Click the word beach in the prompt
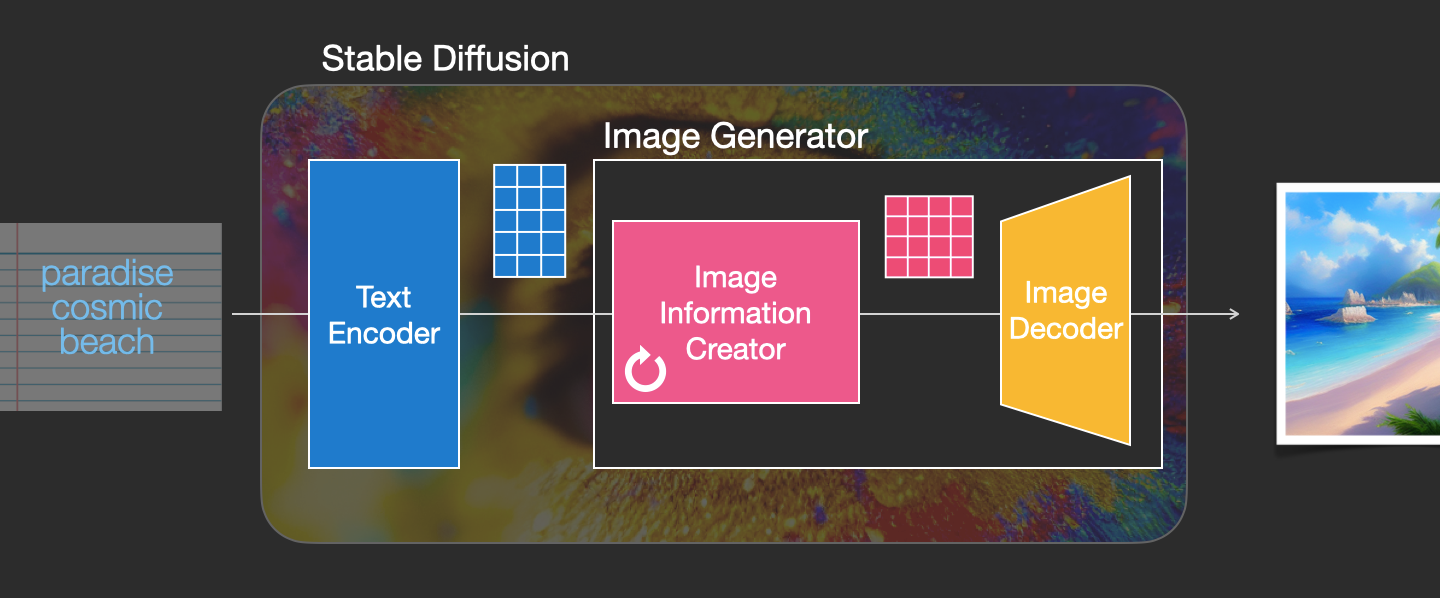This screenshot has width=1440, height=598. click(107, 342)
